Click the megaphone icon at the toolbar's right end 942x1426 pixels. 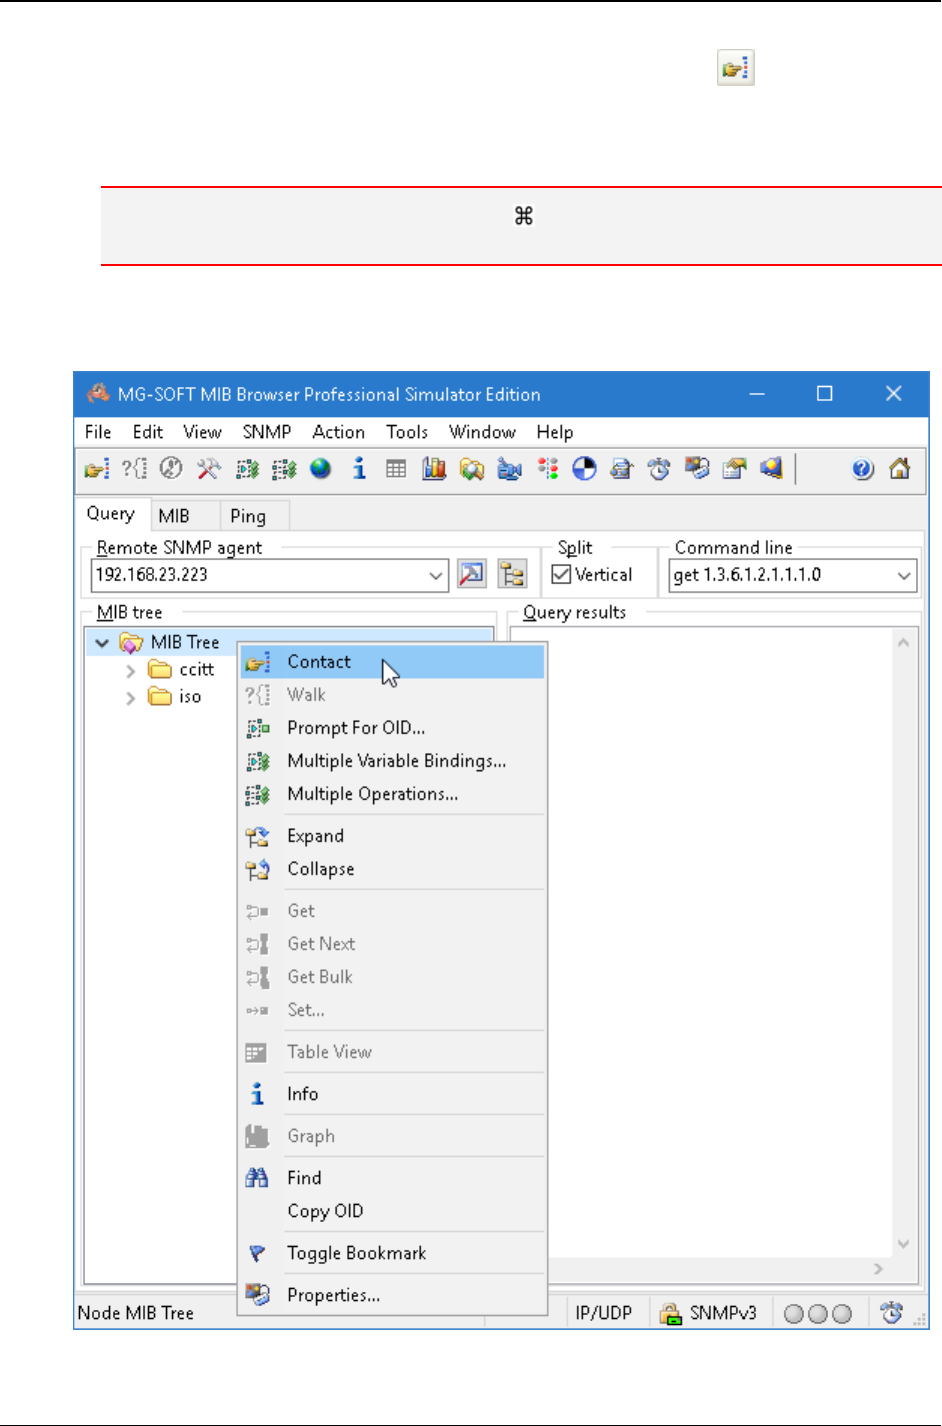pos(771,469)
